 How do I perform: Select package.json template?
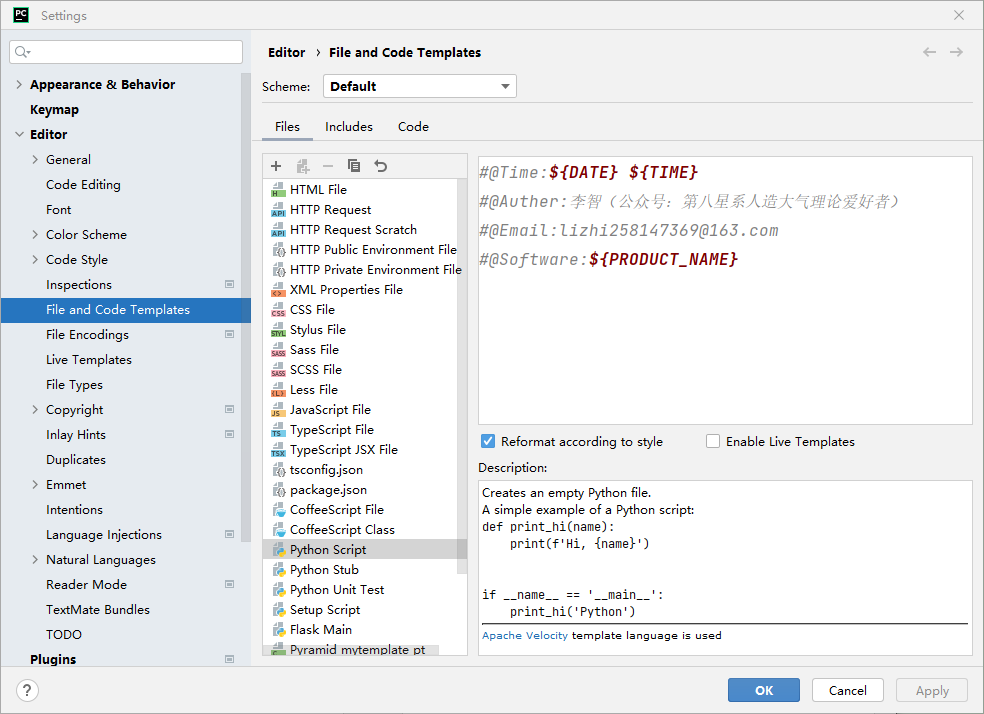328,490
